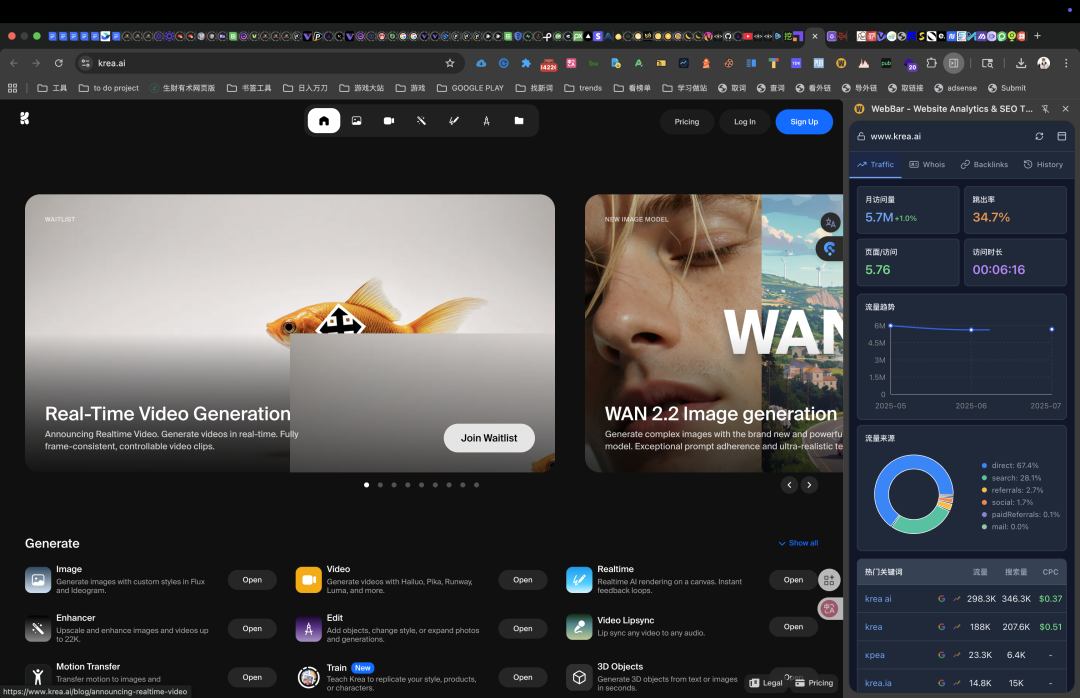The width and height of the screenshot is (1080, 698).
Task: Open the 'GOOGLE PLAY' bookmark folder
Action: pos(470,88)
